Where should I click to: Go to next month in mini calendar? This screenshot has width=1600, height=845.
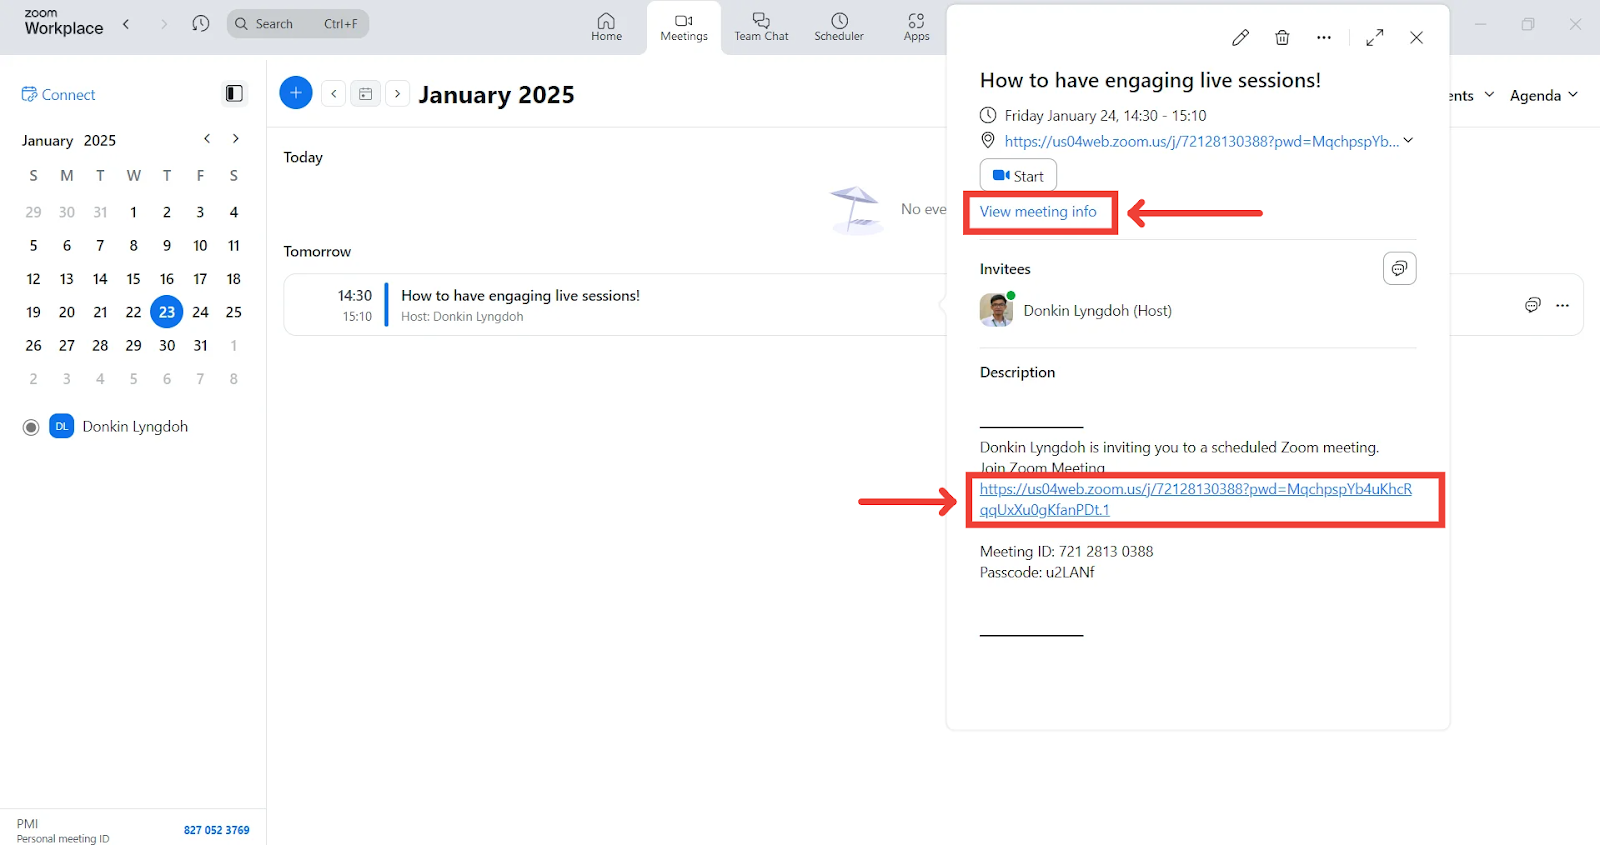point(236,139)
